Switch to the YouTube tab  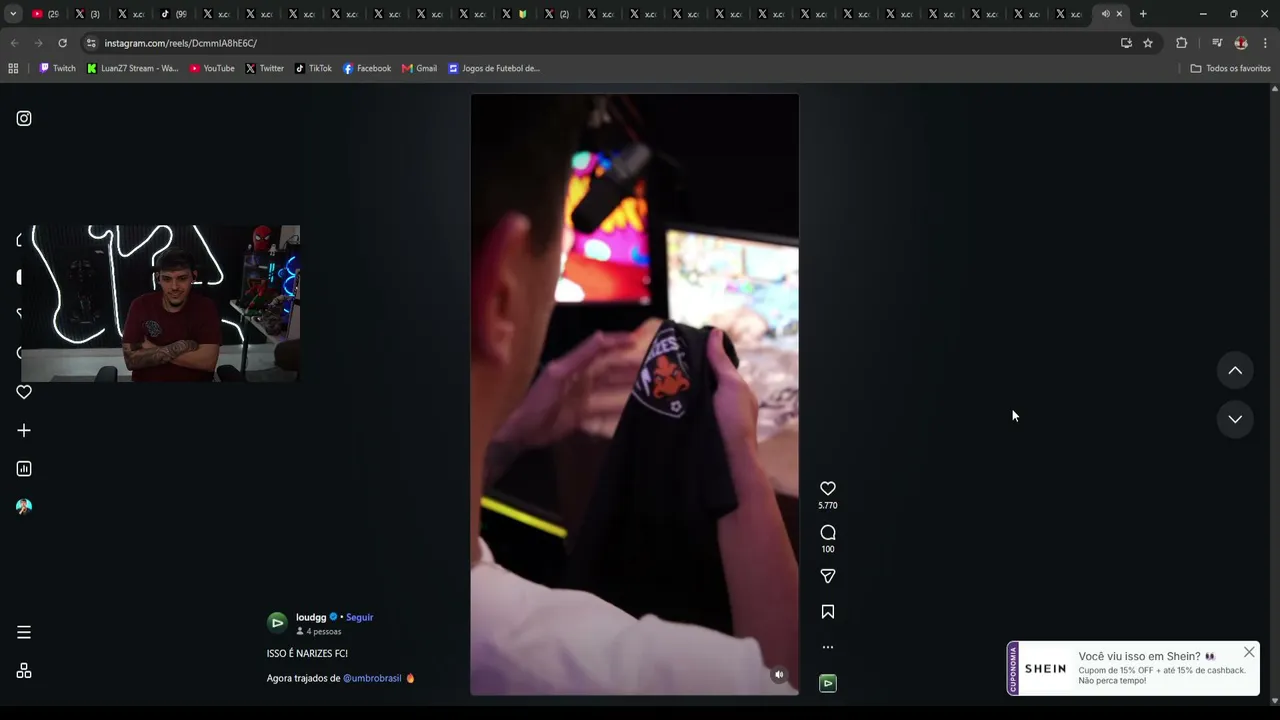point(45,14)
